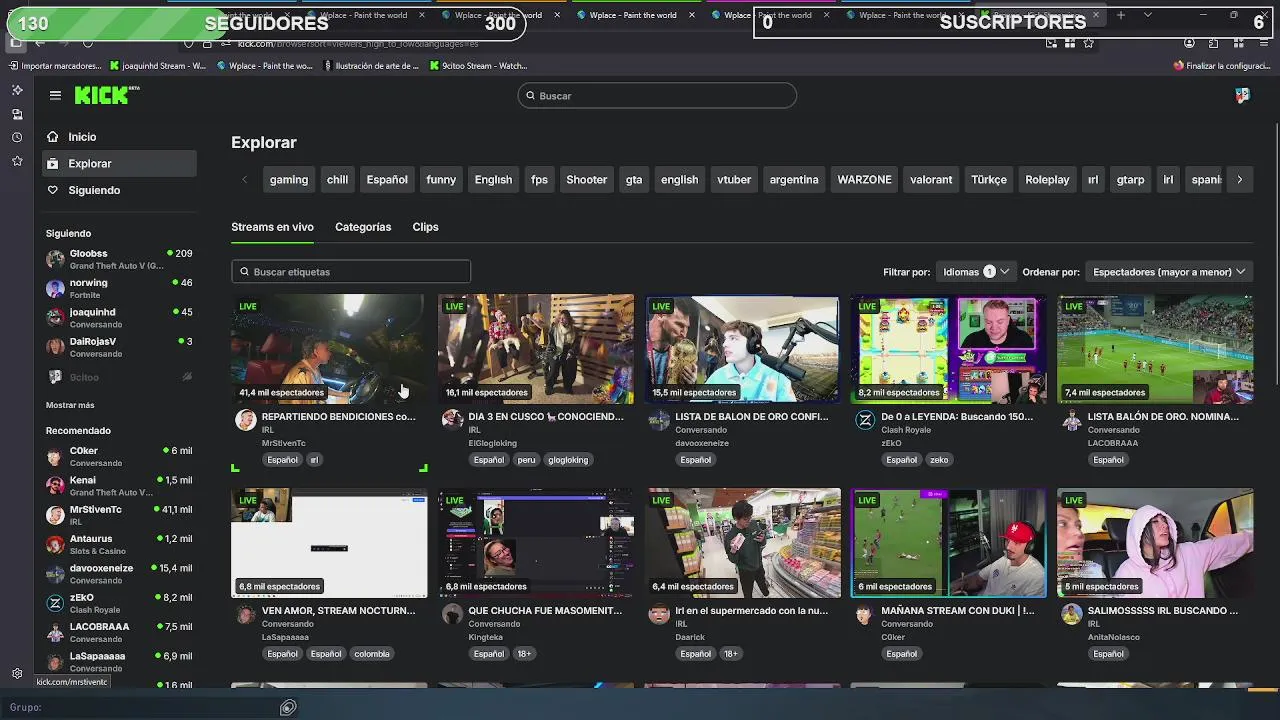Click the Kick logo

(x=106, y=95)
